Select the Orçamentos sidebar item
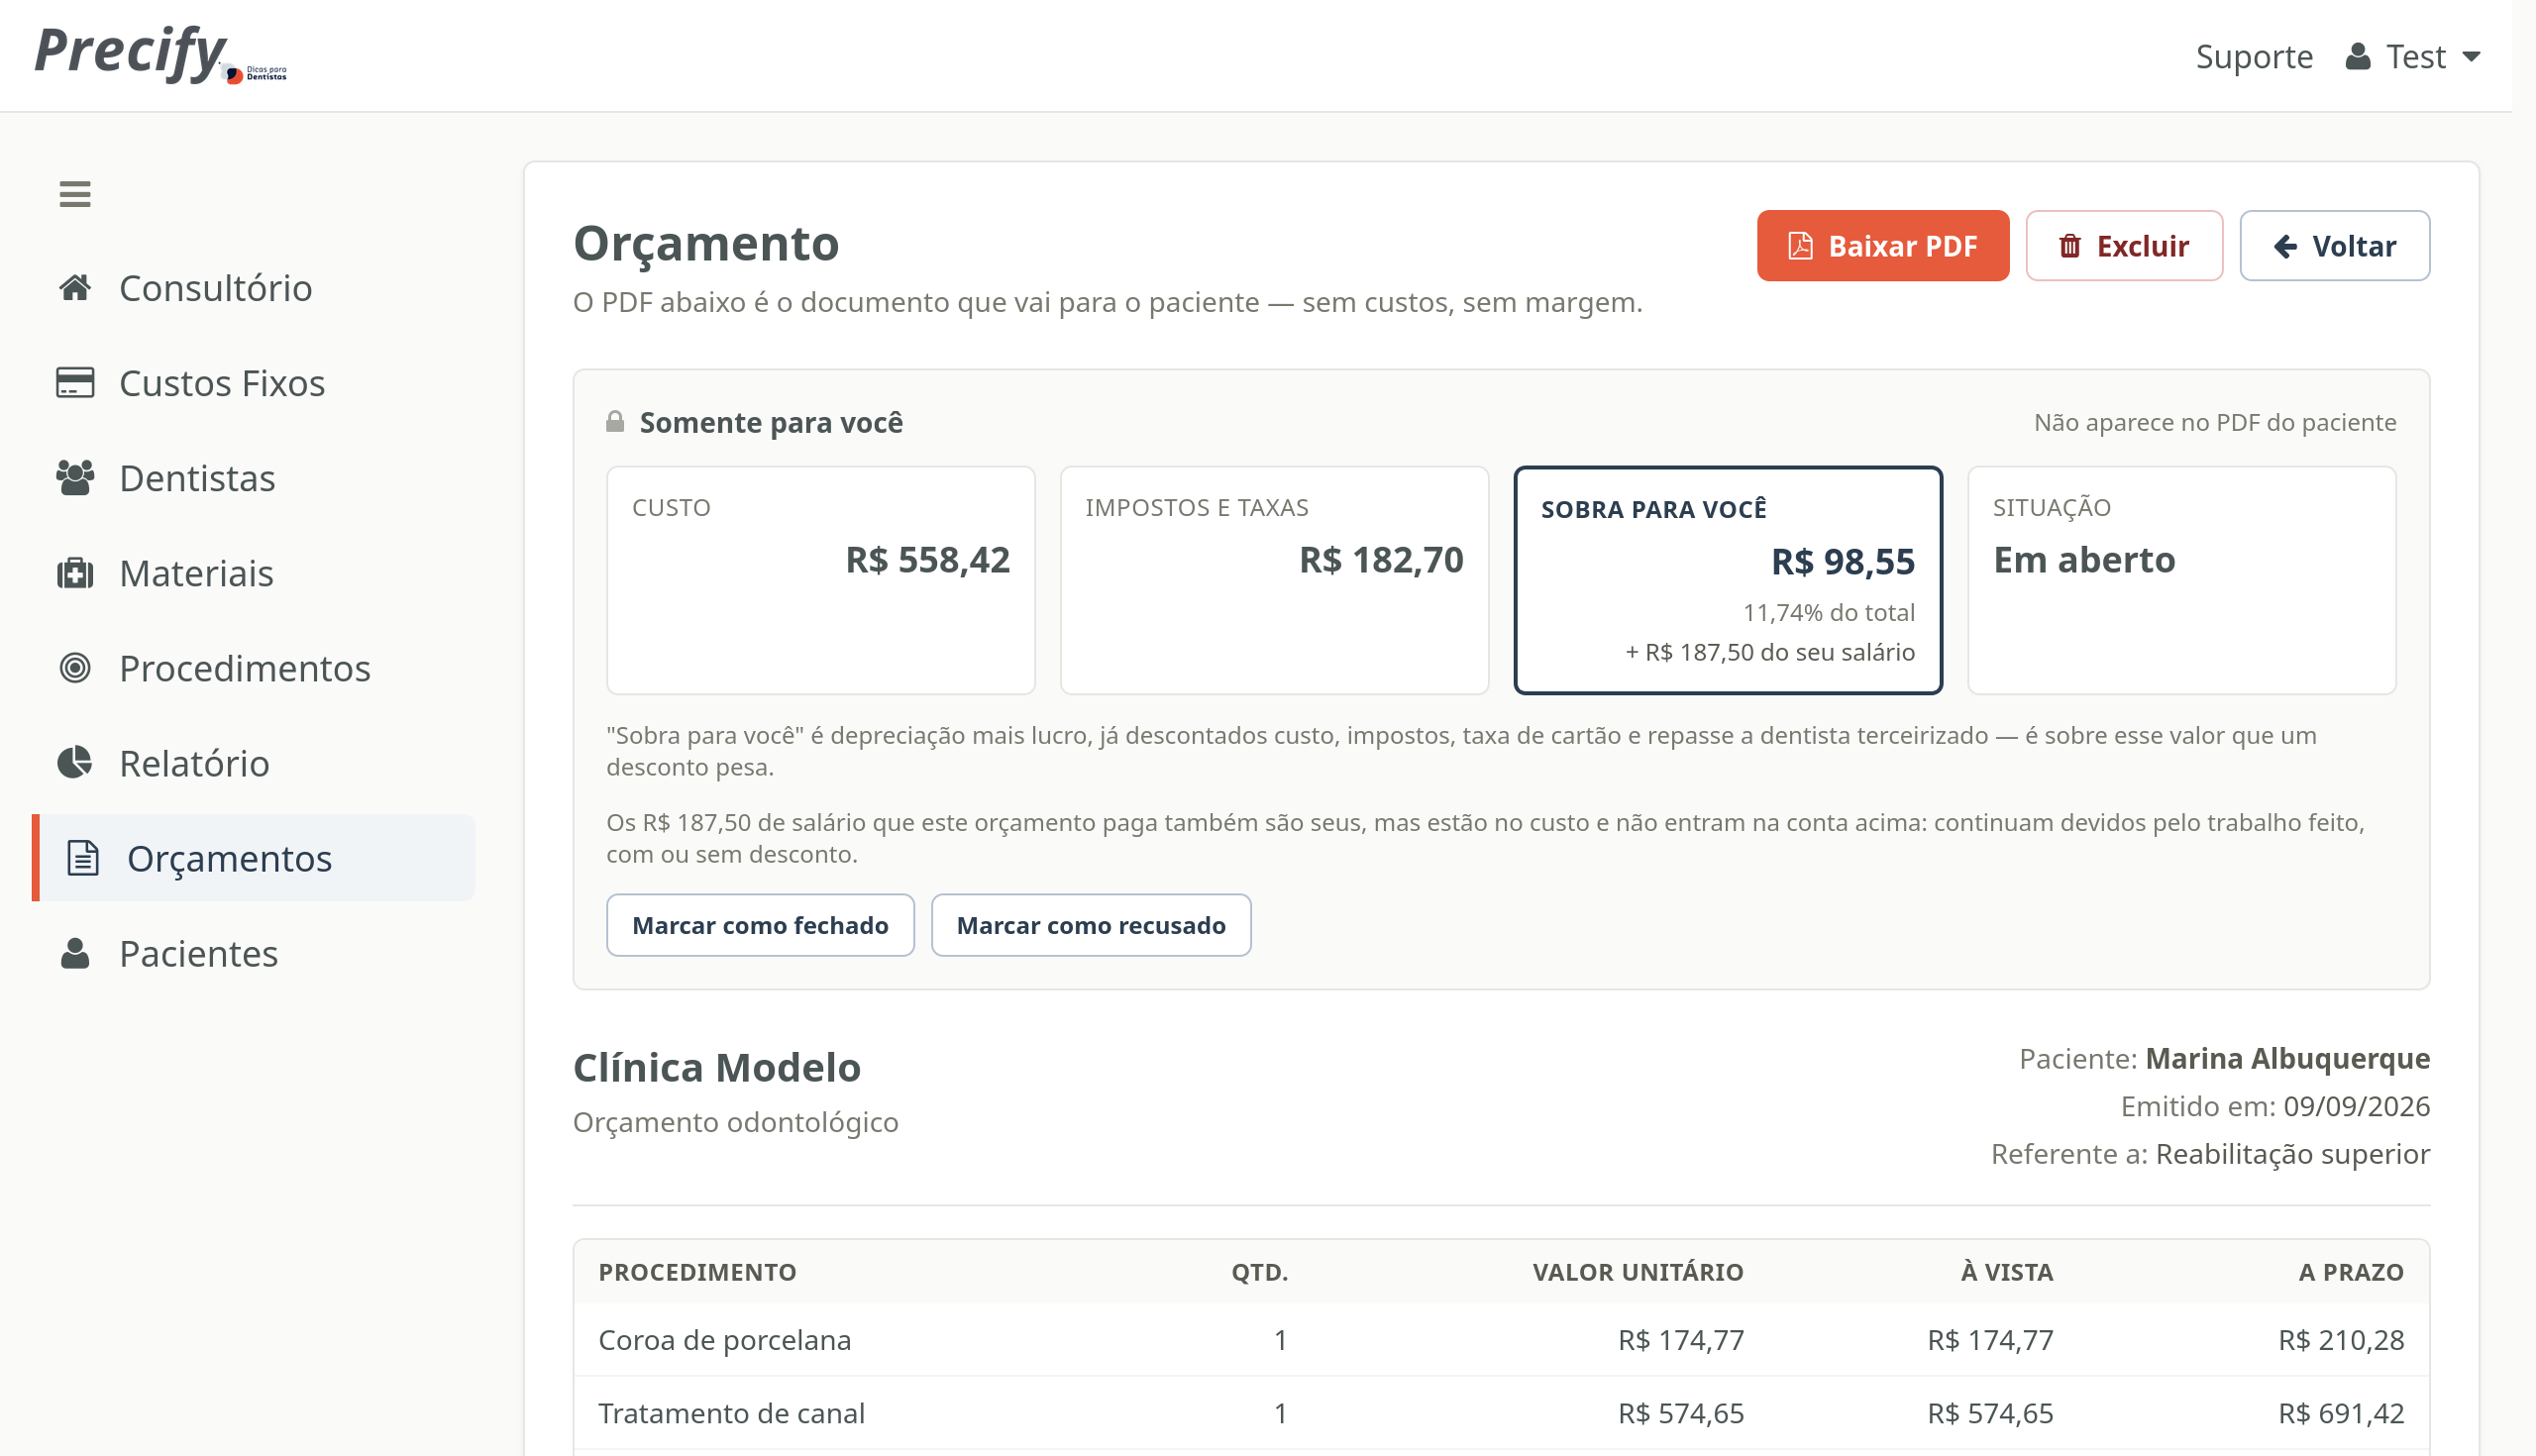 click(x=254, y=858)
